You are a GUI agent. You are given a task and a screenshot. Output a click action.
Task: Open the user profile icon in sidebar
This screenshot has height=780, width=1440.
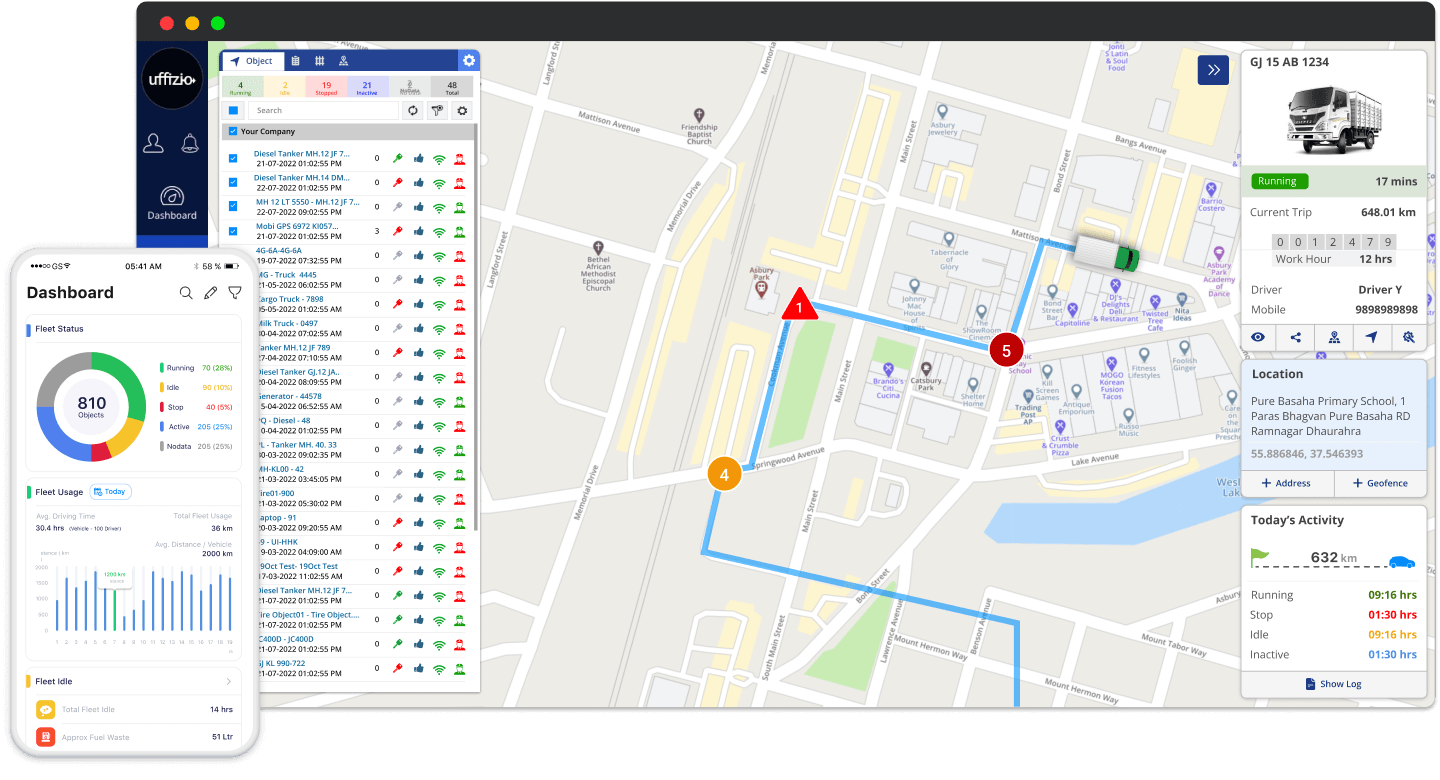coord(153,143)
